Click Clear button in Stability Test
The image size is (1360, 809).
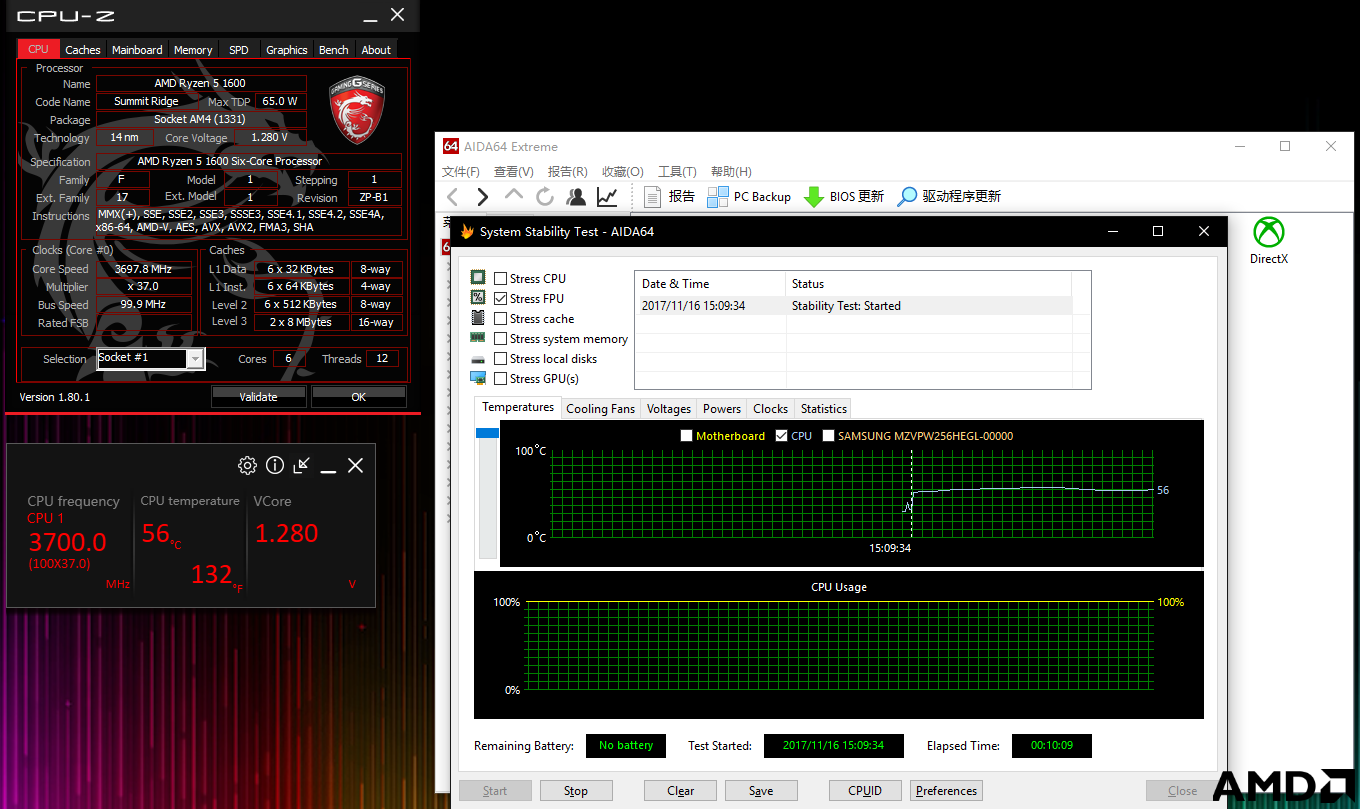click(x=681, y=790)
